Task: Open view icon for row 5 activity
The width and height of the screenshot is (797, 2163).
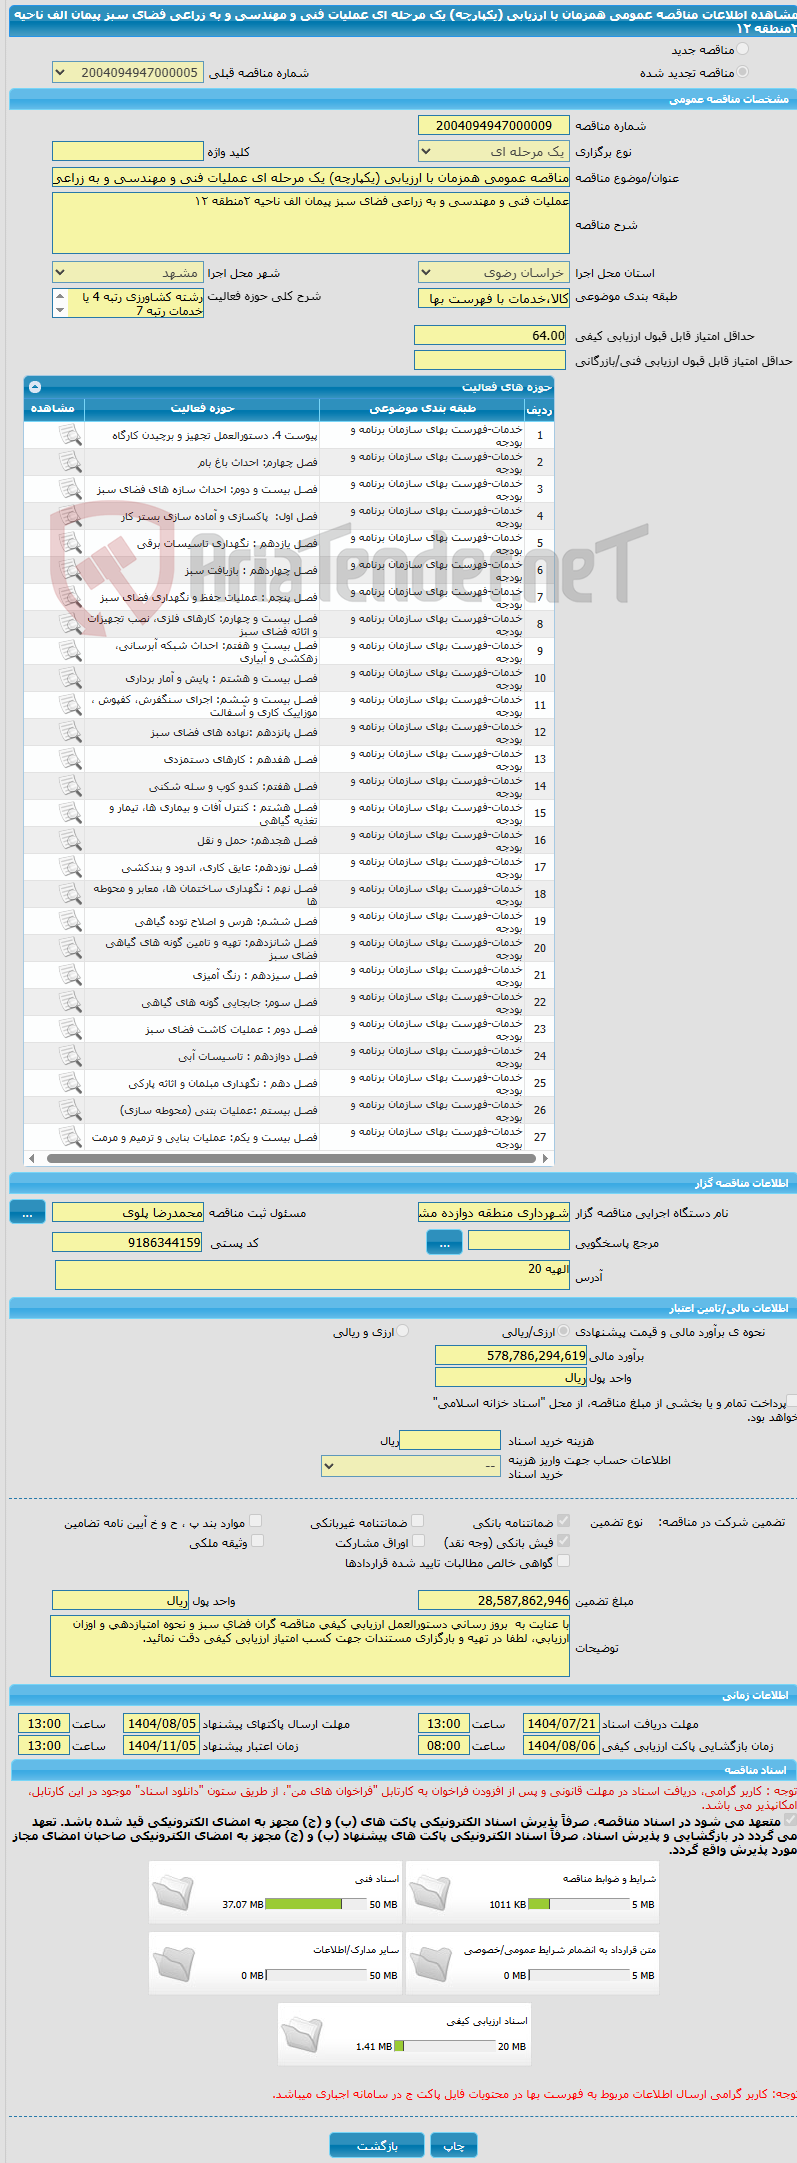Action: pyautogui.click(x=70, y=543)
